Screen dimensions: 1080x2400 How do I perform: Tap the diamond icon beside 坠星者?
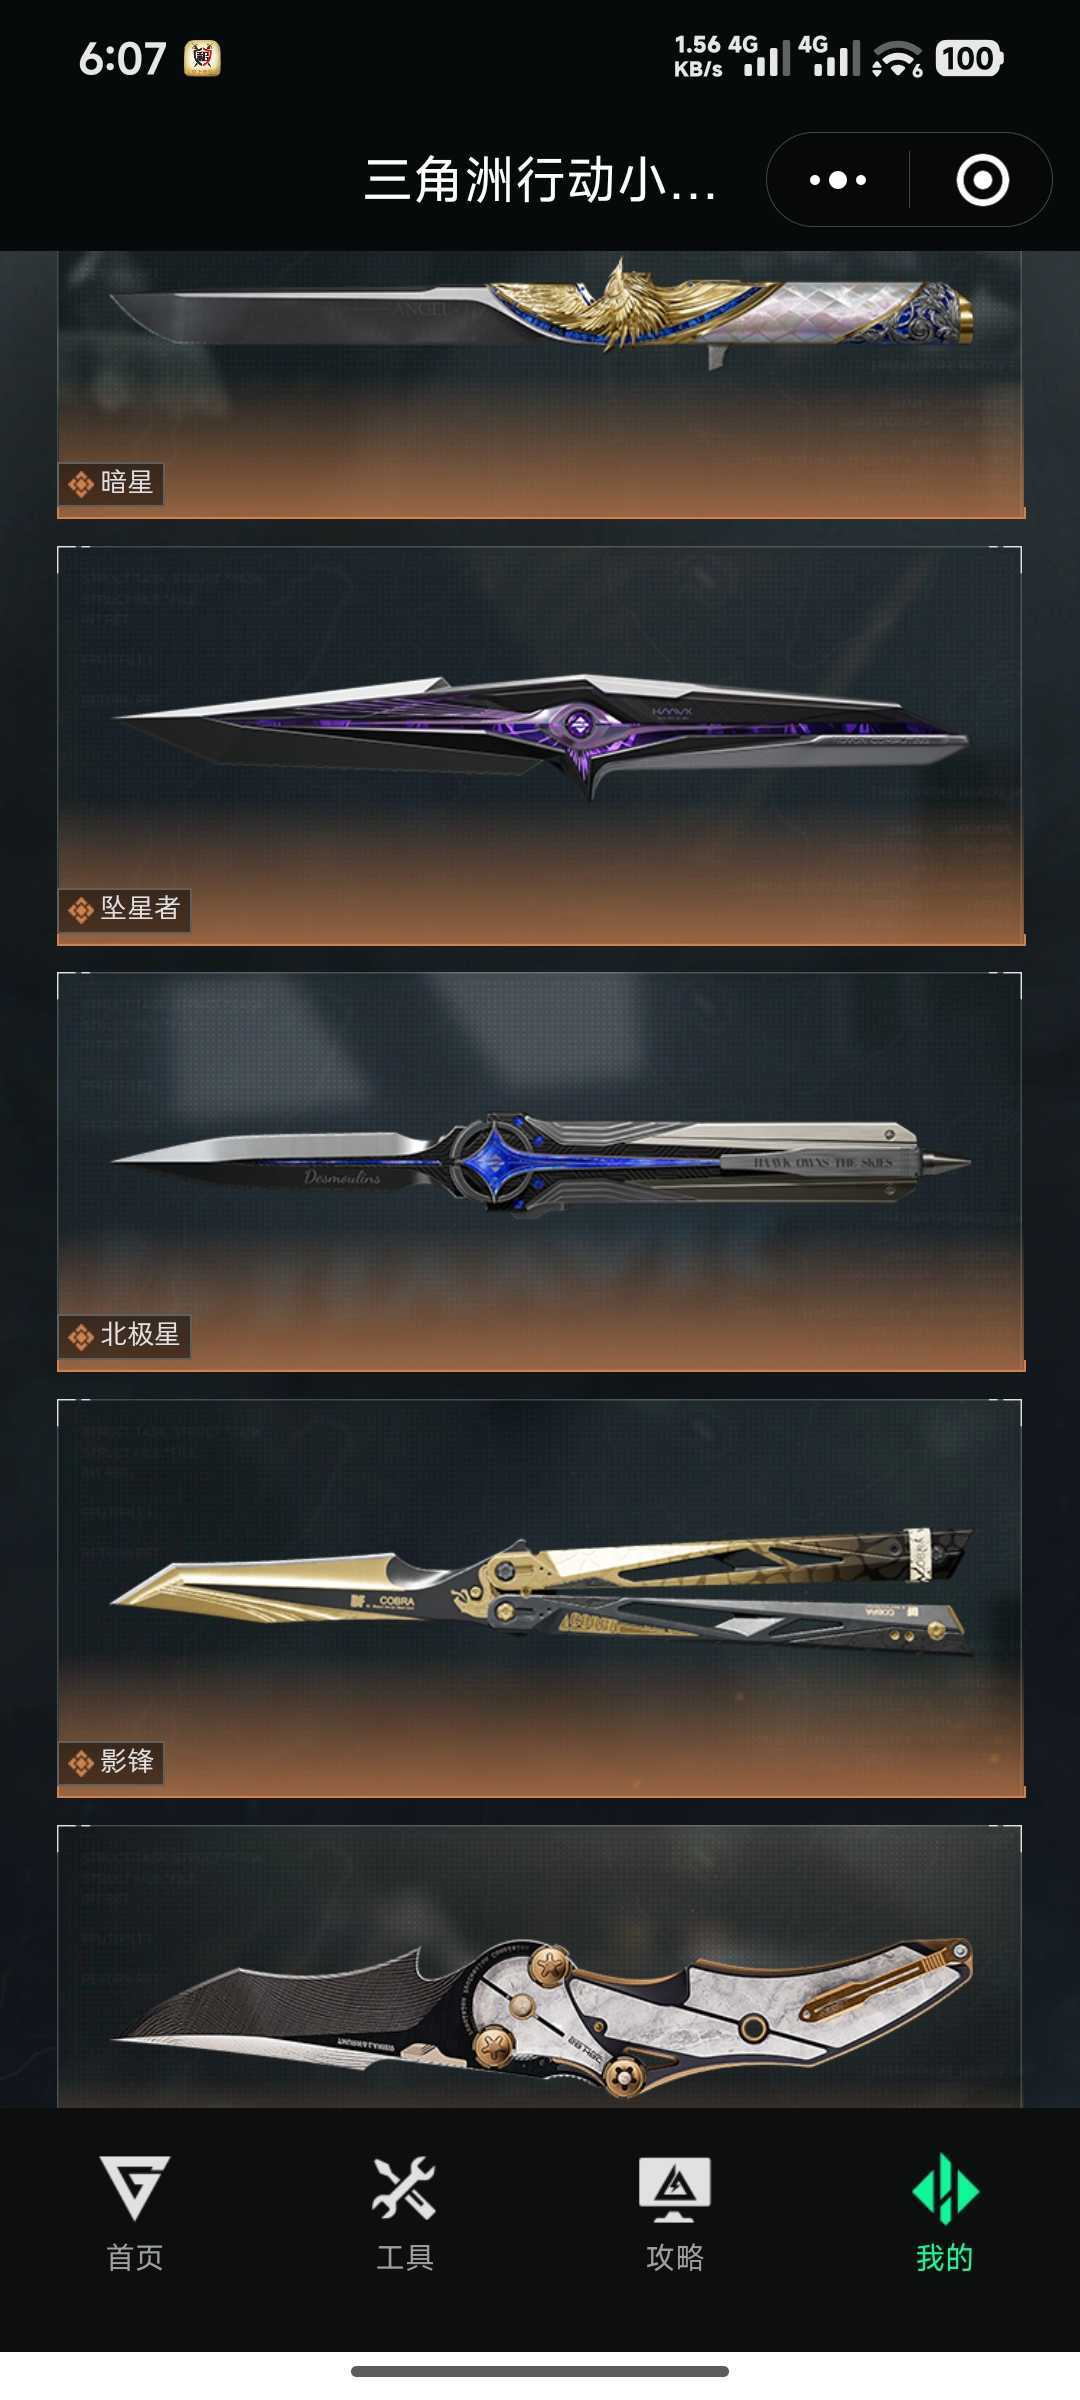click(81, 910)
